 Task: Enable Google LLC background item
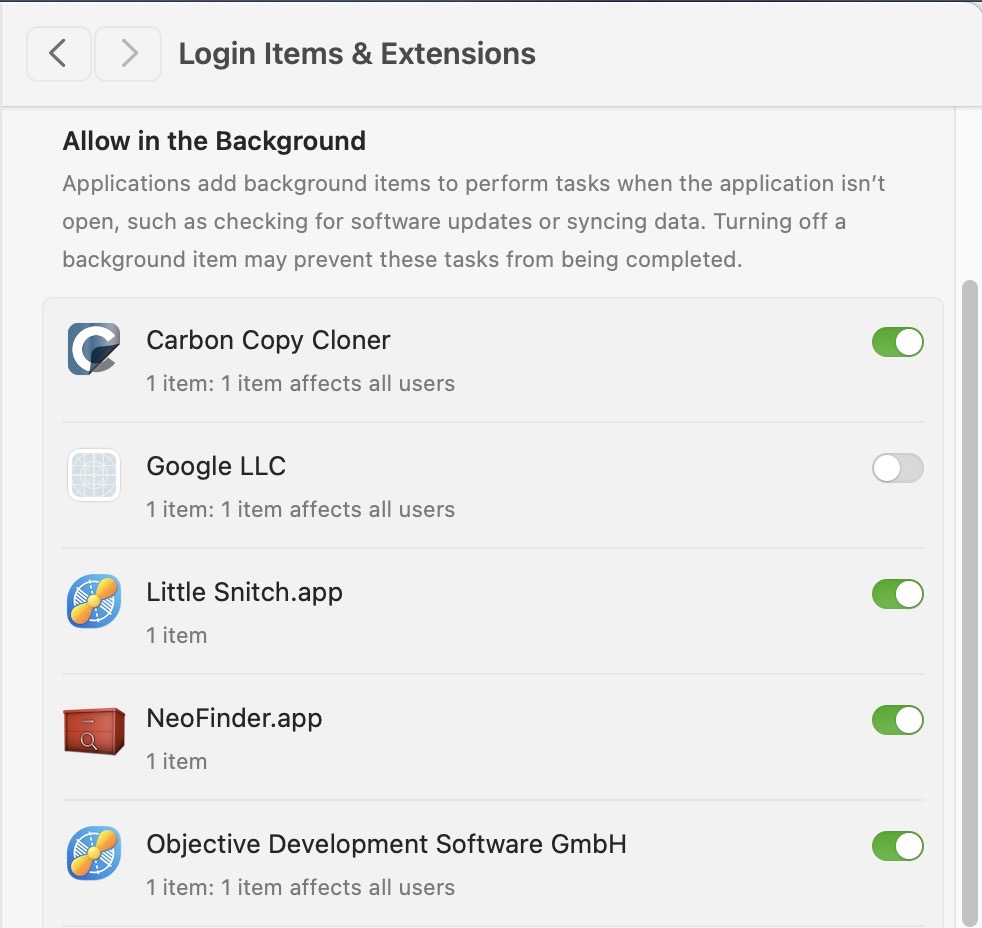(897, 468)
